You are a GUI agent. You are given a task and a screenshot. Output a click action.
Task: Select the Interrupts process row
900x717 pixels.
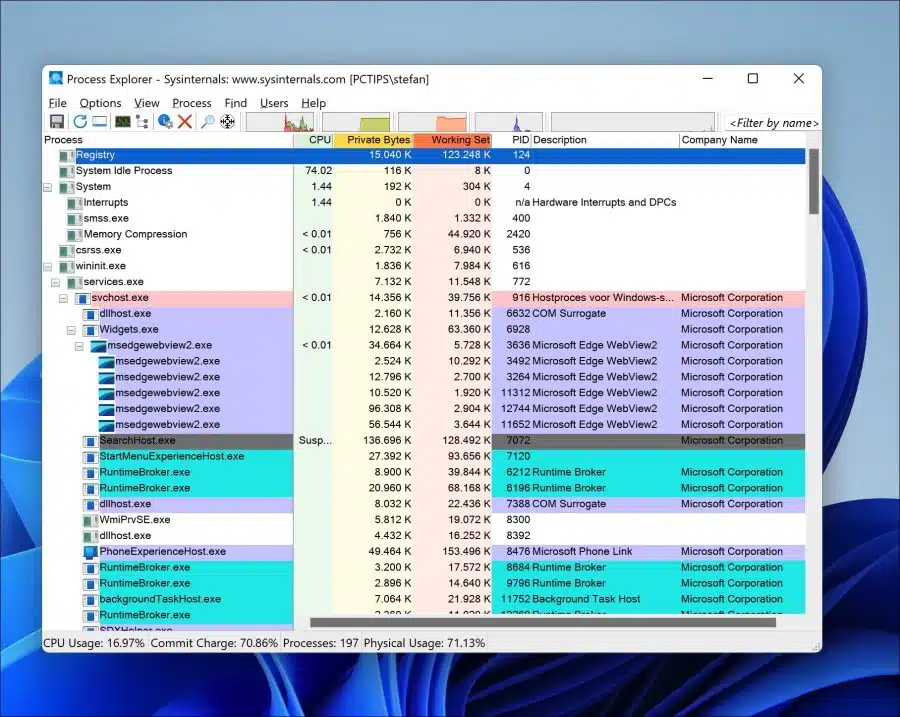point(425,203)
